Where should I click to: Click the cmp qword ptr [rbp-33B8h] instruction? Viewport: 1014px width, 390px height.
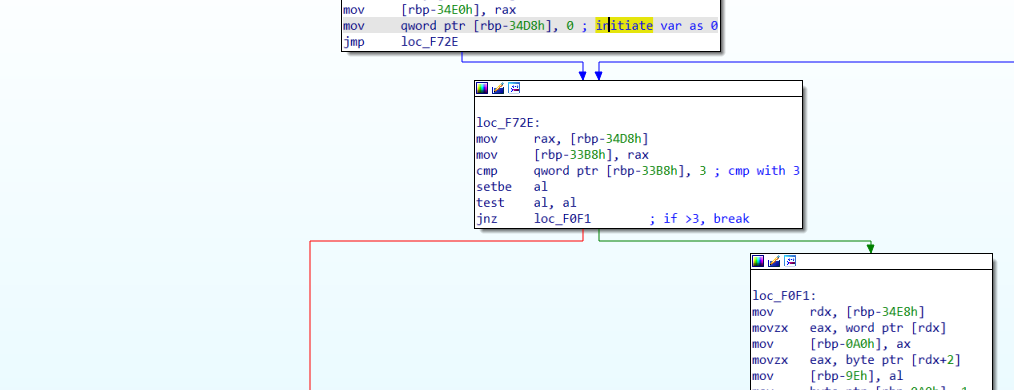coord(591,171)
